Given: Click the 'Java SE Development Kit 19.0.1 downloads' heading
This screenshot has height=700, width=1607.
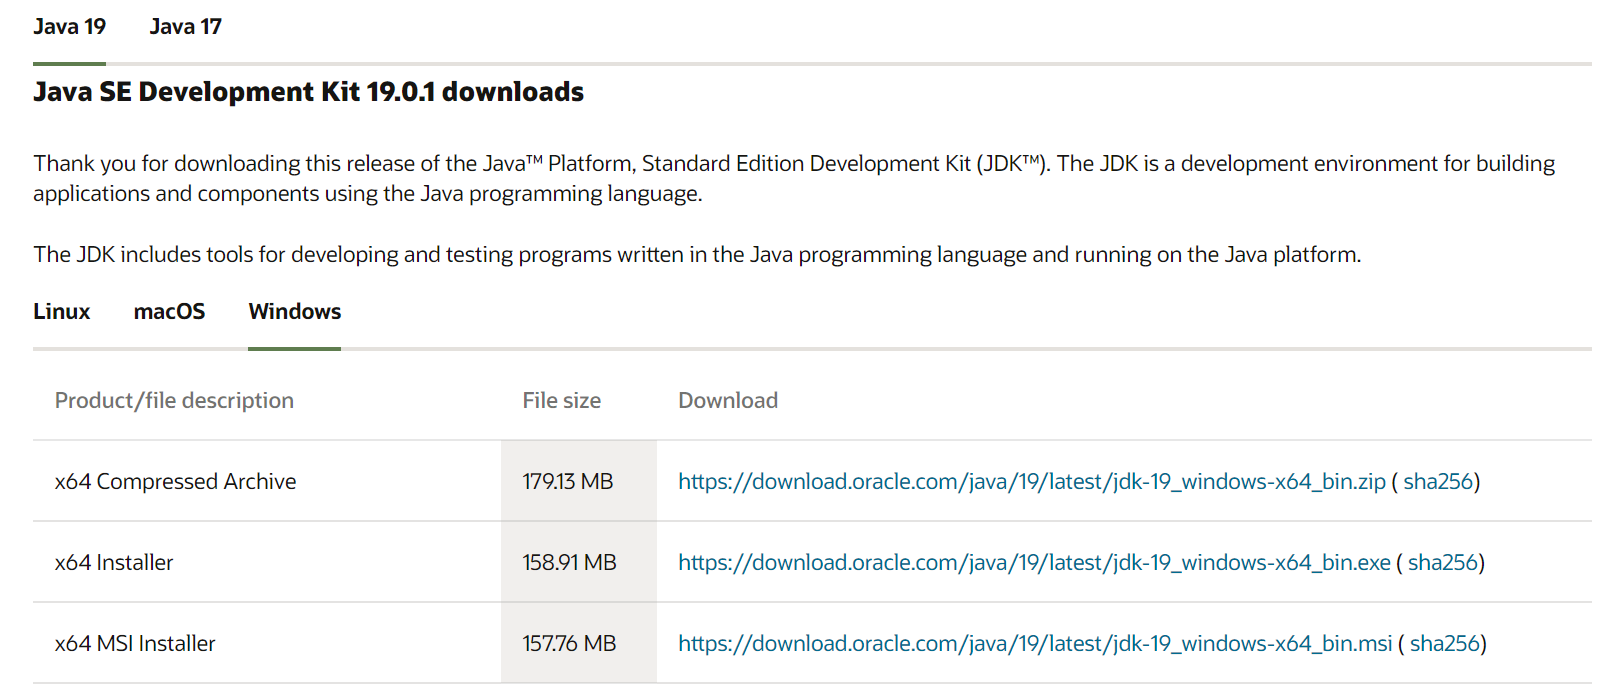Looking at the screenshot, I should coord(308,92).
